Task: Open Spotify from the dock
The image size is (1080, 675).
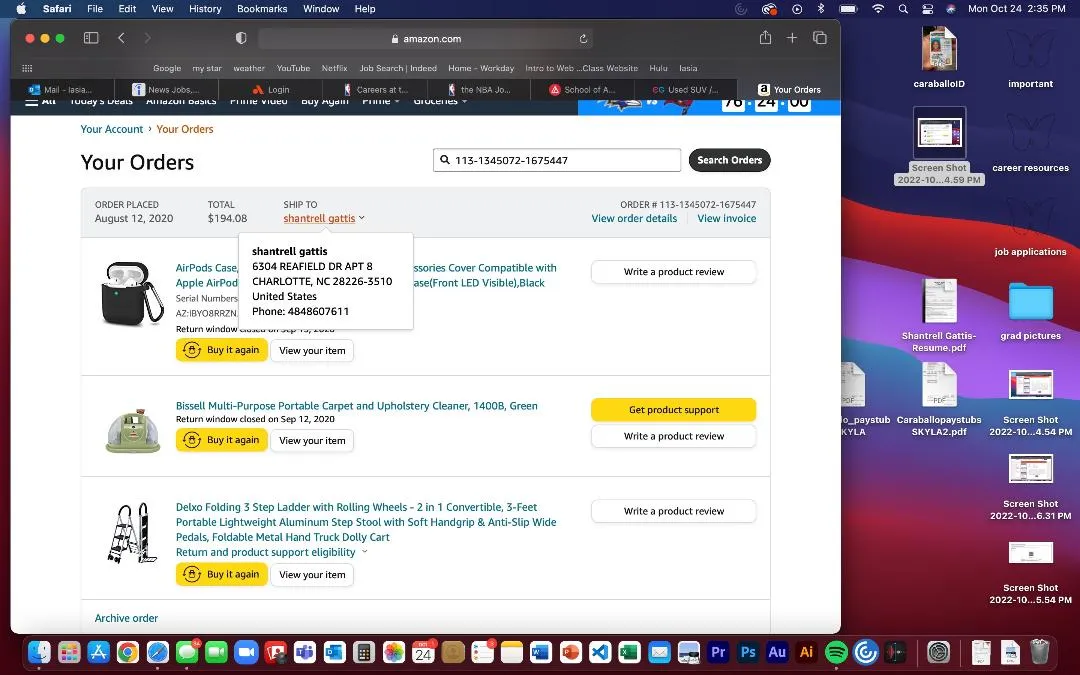Action: [x=836, y=652]
